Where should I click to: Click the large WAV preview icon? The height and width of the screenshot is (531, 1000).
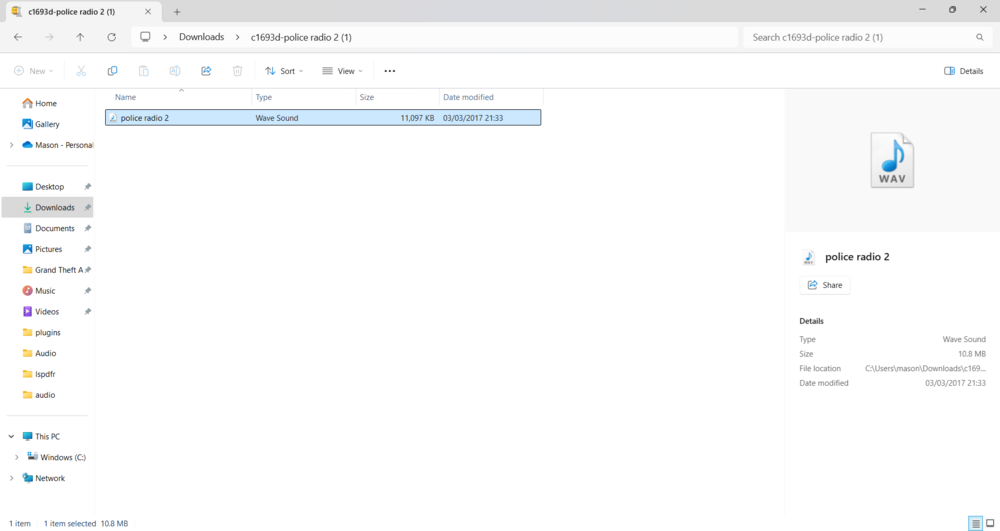(x=892, y=160)
